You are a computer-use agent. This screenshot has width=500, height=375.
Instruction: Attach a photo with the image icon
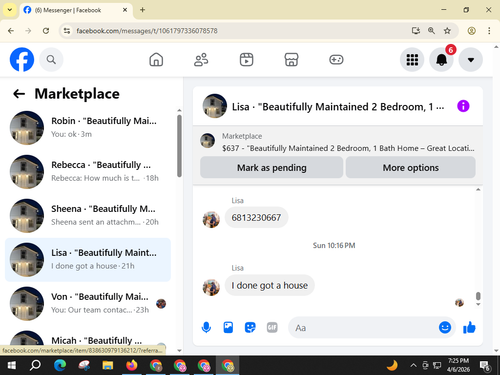coord(228,328)
